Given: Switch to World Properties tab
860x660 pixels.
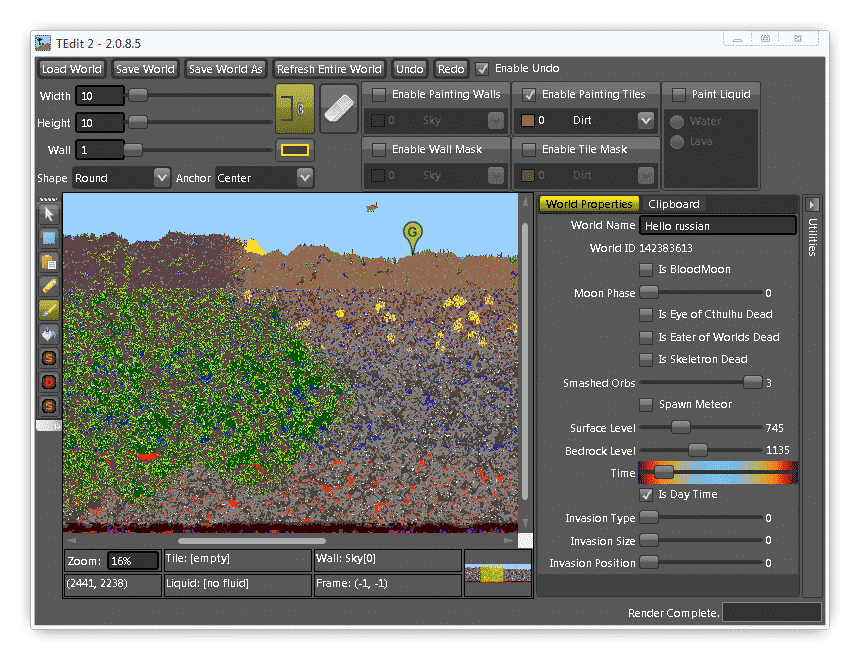Looking at the screenshot, I should [x=589, y=204].
